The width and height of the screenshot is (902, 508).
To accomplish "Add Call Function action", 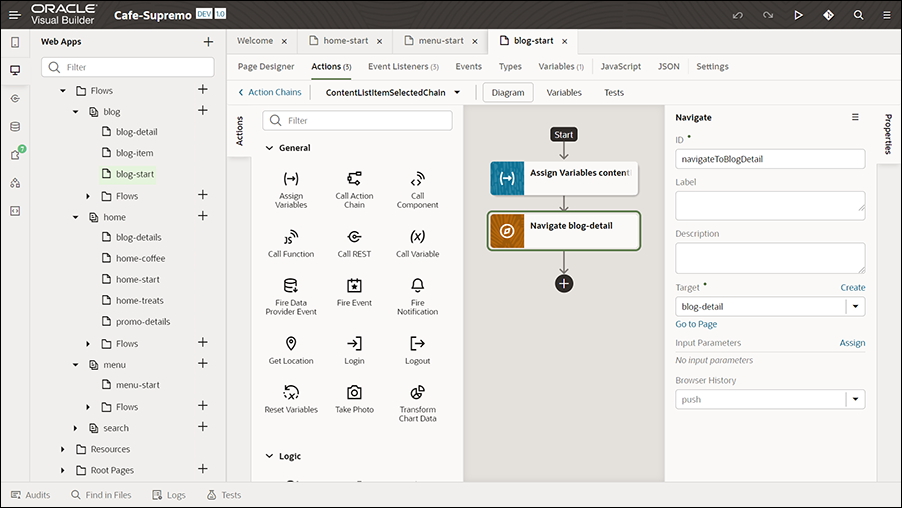I will tap(291, 243).
